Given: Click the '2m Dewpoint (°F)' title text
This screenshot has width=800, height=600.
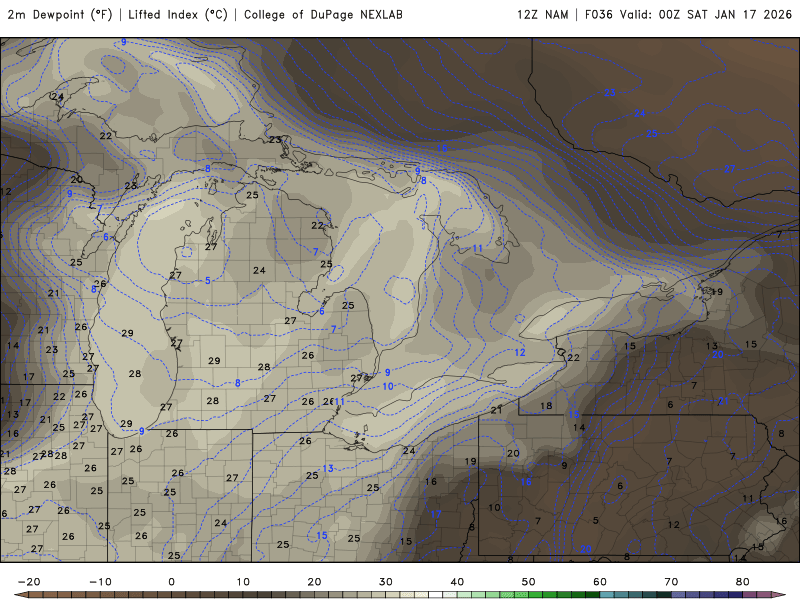Looking at the screenshot, I should (x=60, y=15).
